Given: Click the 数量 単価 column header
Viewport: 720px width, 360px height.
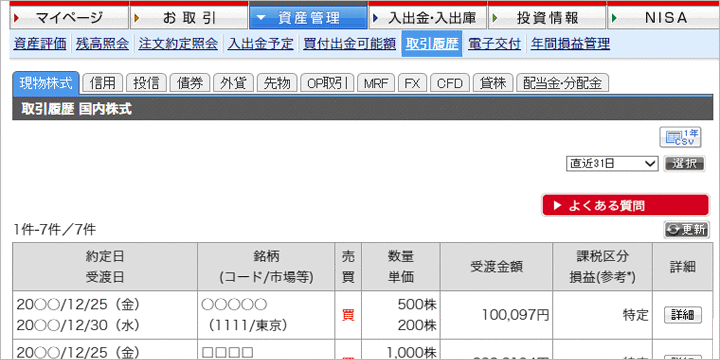Looking at the screenshot, I should (x=401, y=267).
